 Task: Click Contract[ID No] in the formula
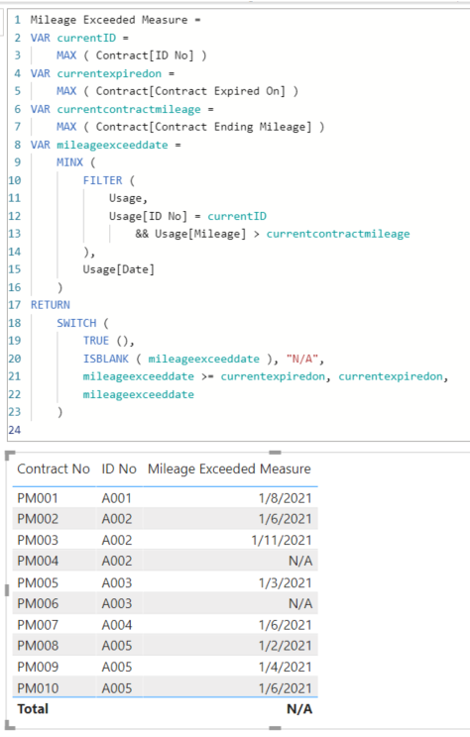pos(145,55)
